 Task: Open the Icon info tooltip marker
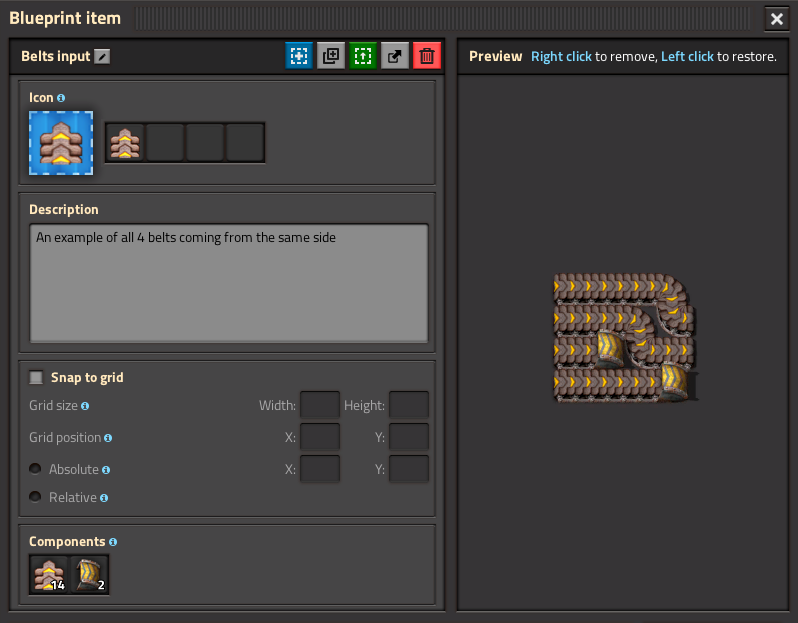click(x=61, y=98)
